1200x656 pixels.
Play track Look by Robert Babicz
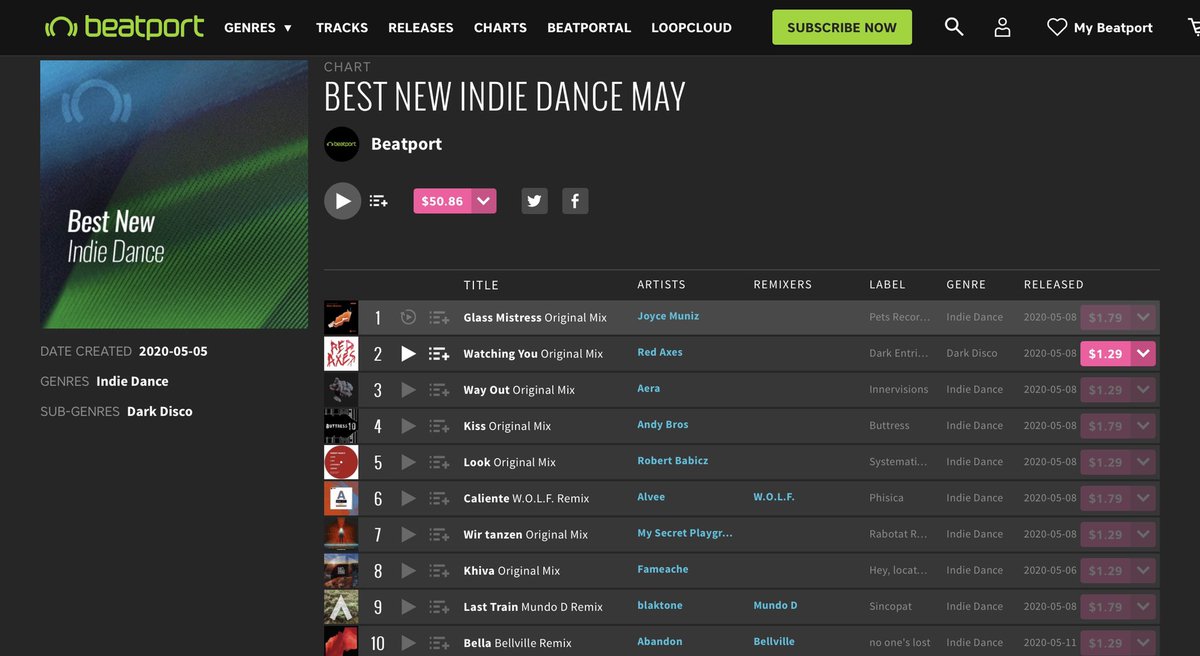(408, 462)
